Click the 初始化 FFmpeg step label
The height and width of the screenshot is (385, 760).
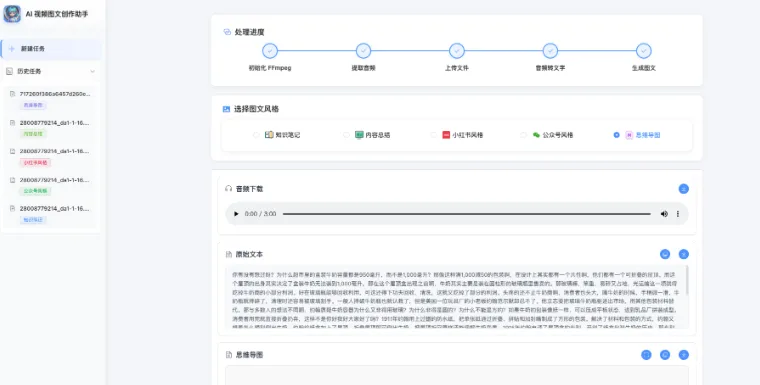click(x=270, y=68)
